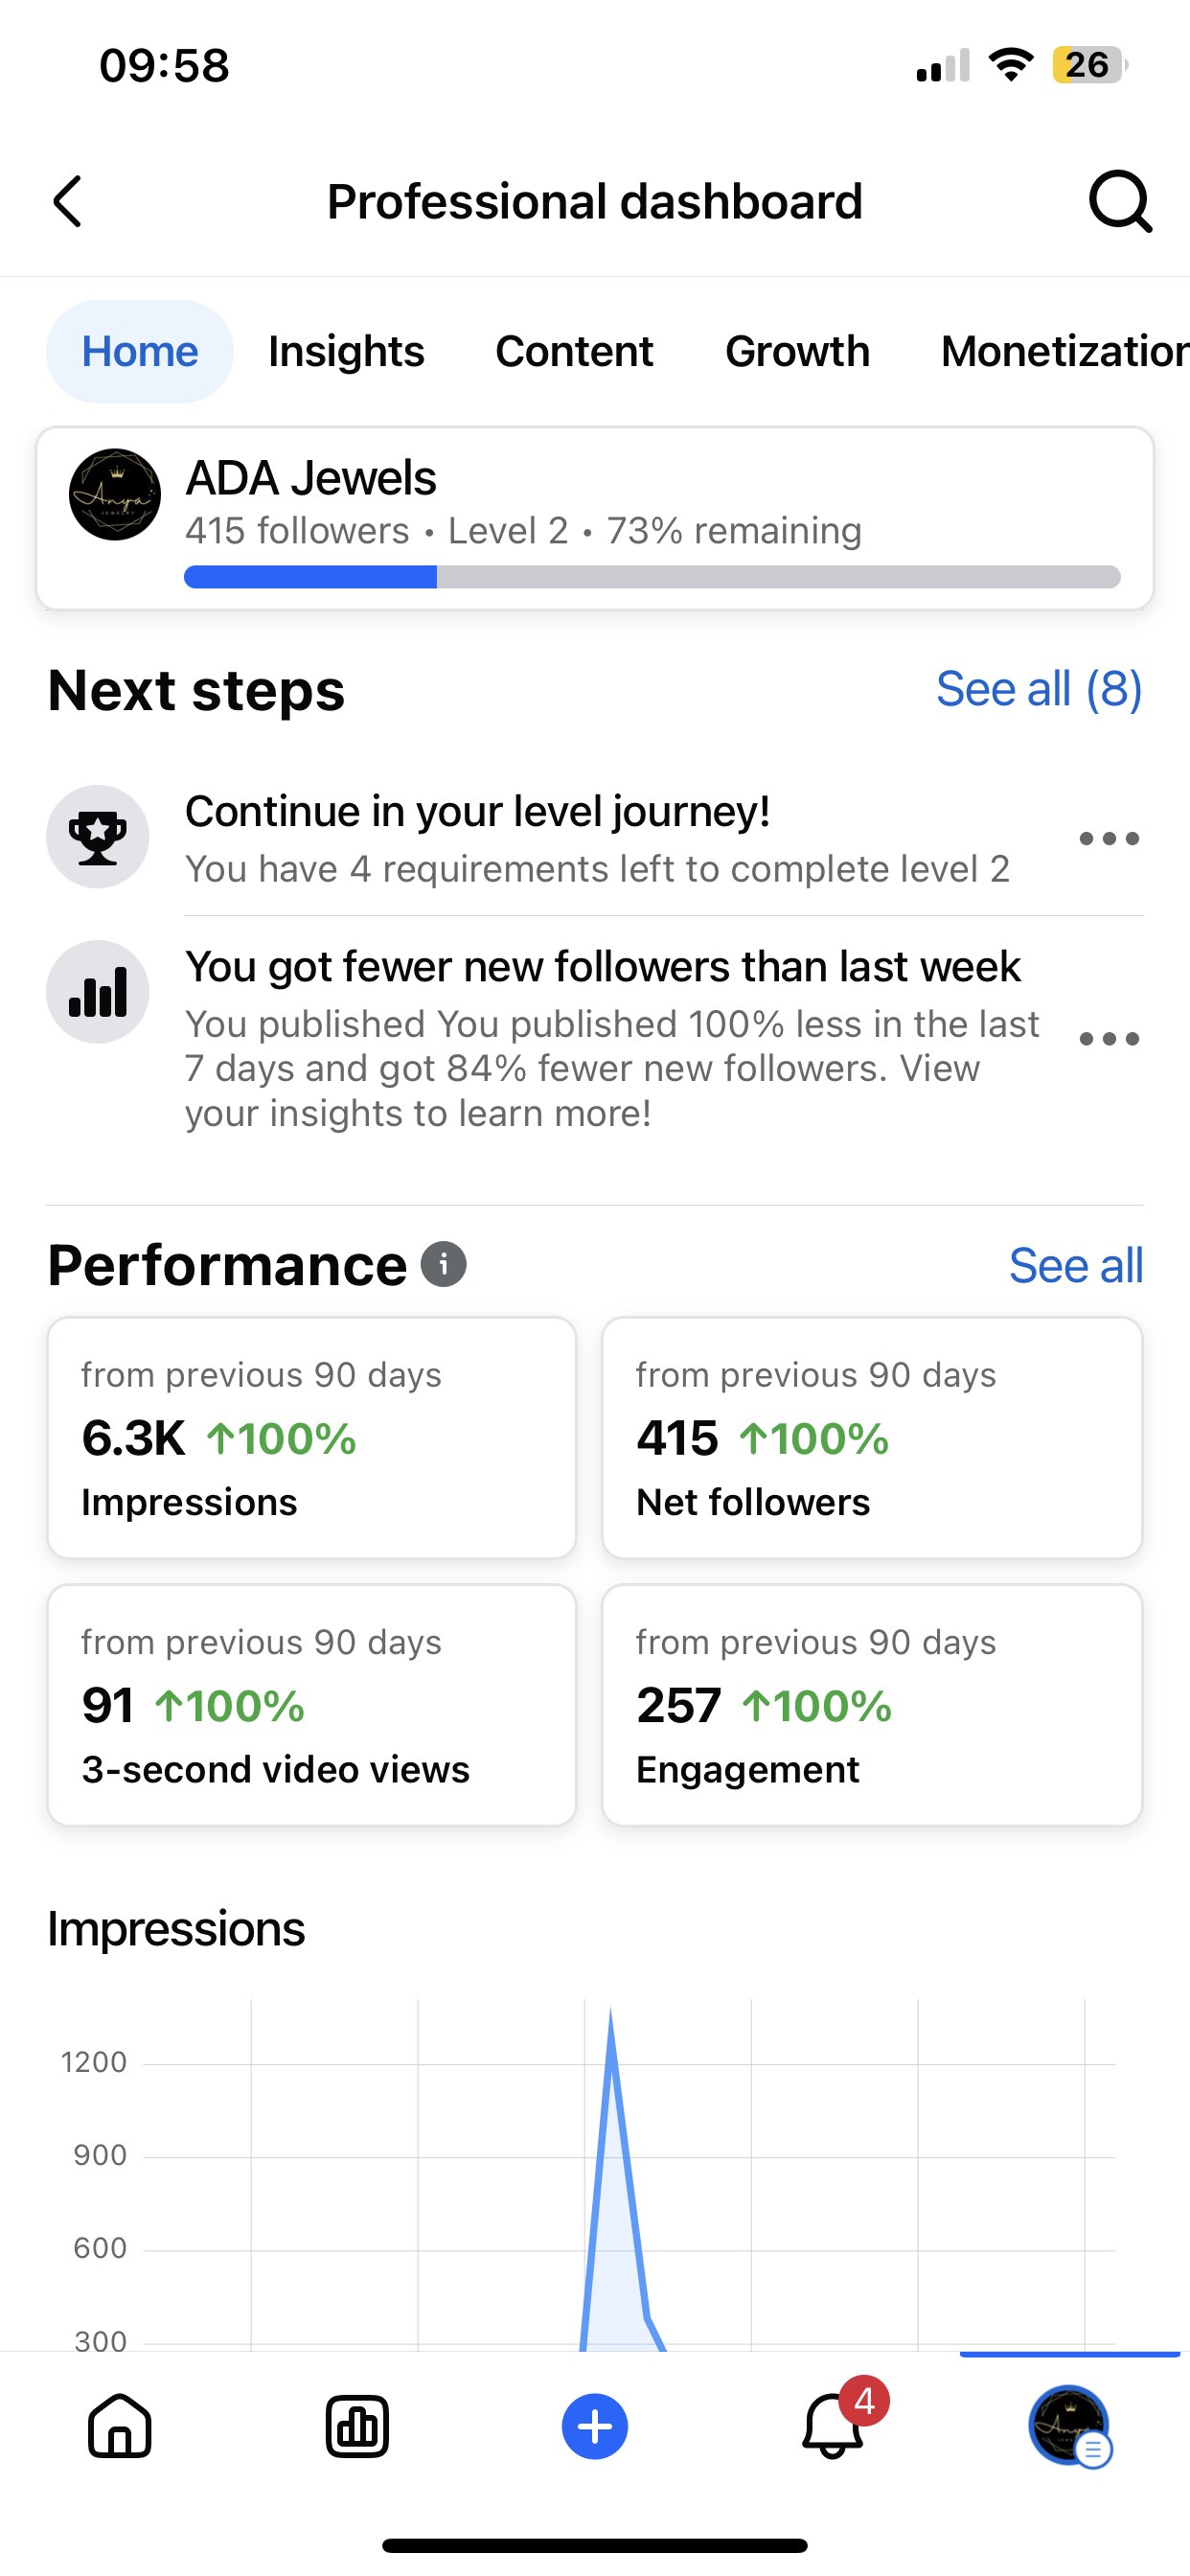The image size is (1190, 2576).
Task: Tap the back arrow icon
Action: 68,202
